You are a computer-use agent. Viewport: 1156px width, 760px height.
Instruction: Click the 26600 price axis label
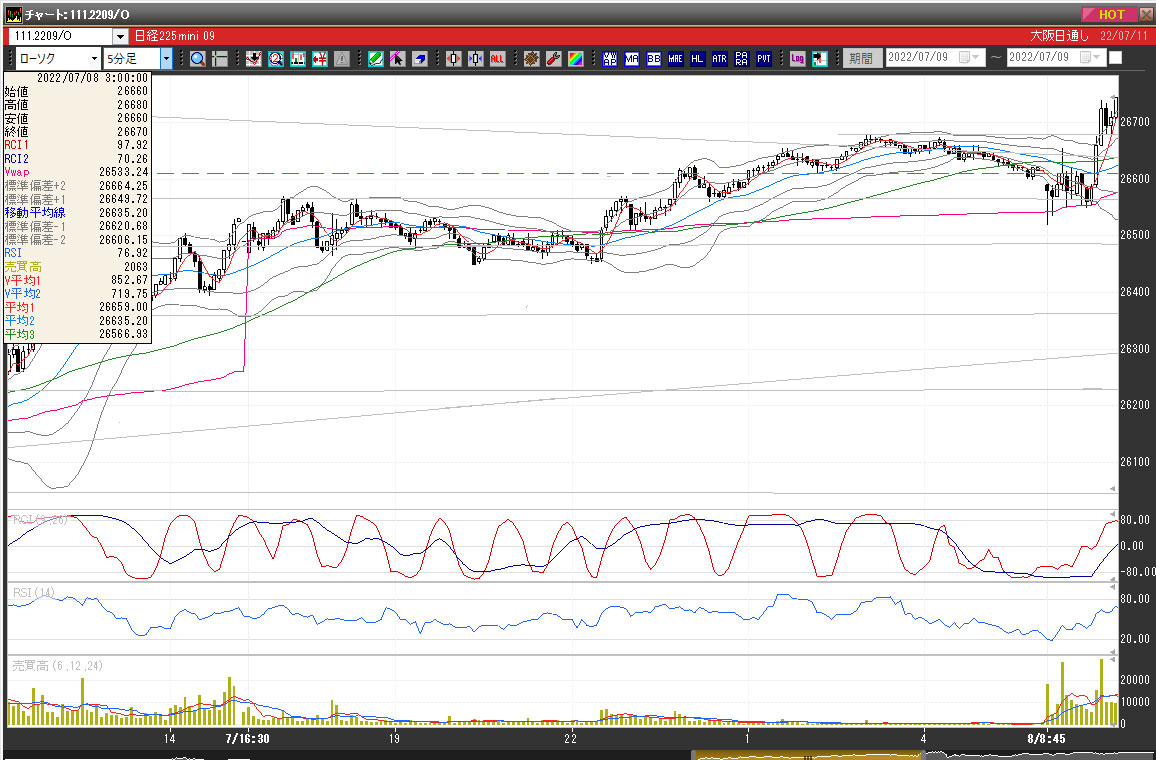[x=1135, y=178]
